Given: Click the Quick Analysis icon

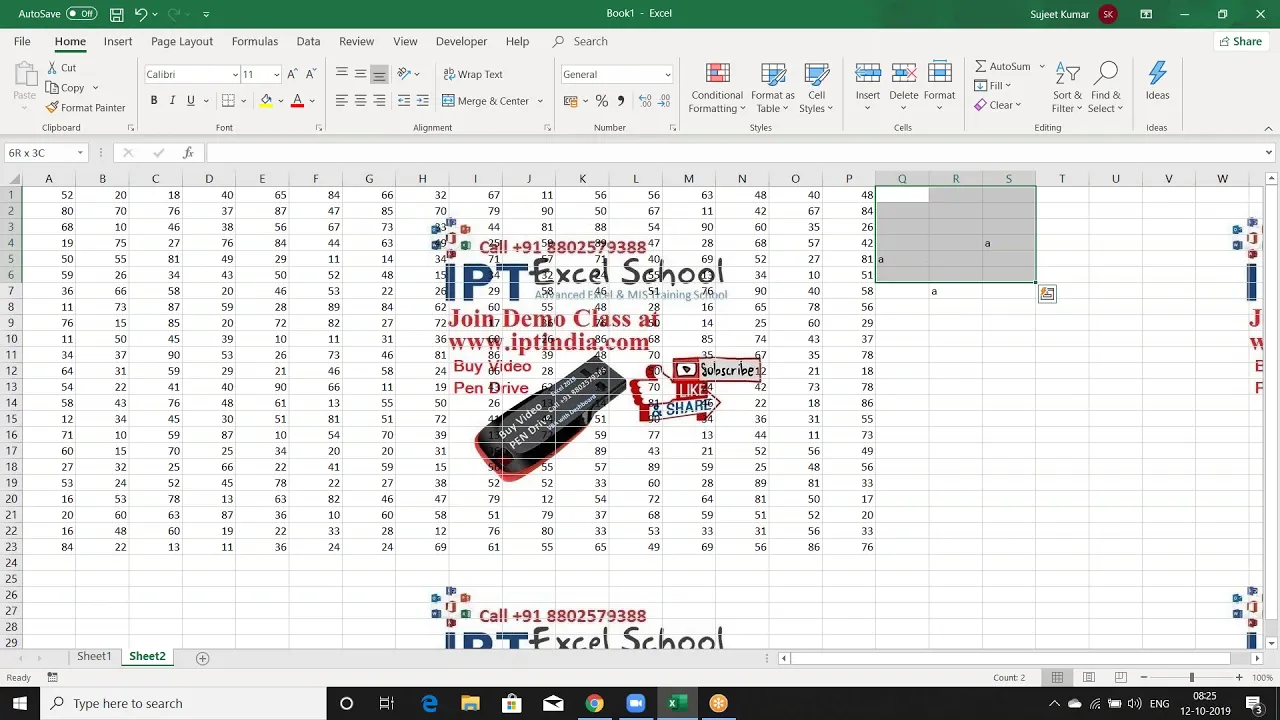Looking at the screenshot, I should (x=1046, y=293).
